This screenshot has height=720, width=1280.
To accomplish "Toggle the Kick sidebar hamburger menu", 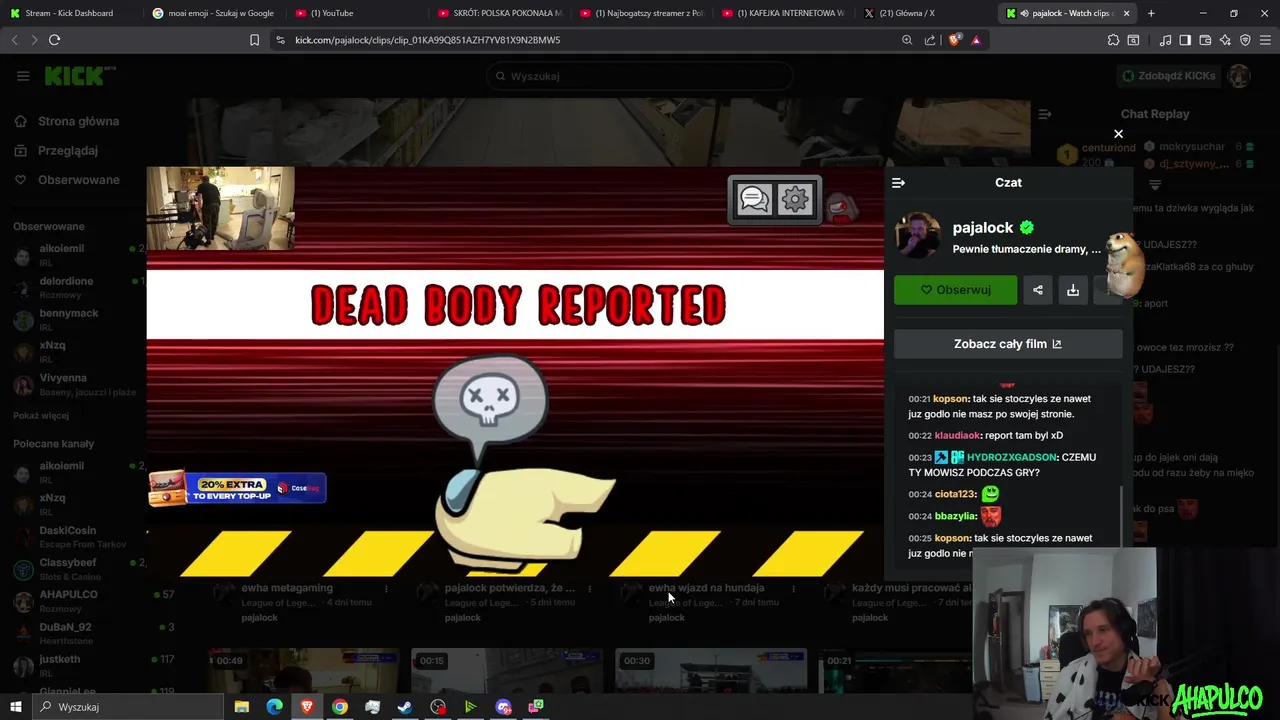I will [x=23, y=76].
